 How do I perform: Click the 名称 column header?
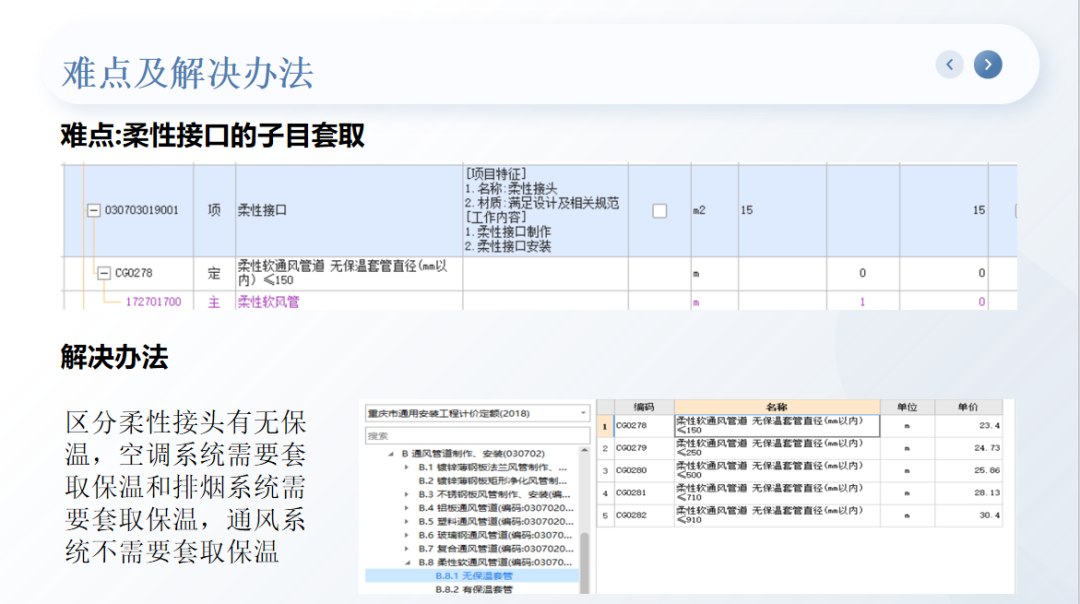(776, 407)
